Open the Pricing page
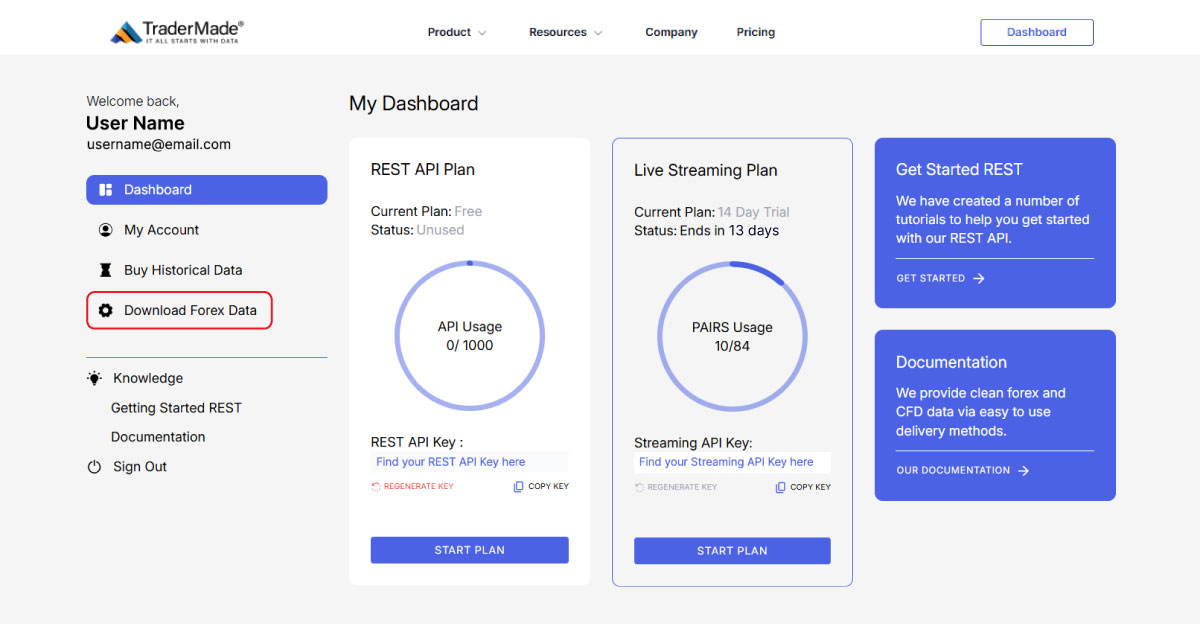 756,32
